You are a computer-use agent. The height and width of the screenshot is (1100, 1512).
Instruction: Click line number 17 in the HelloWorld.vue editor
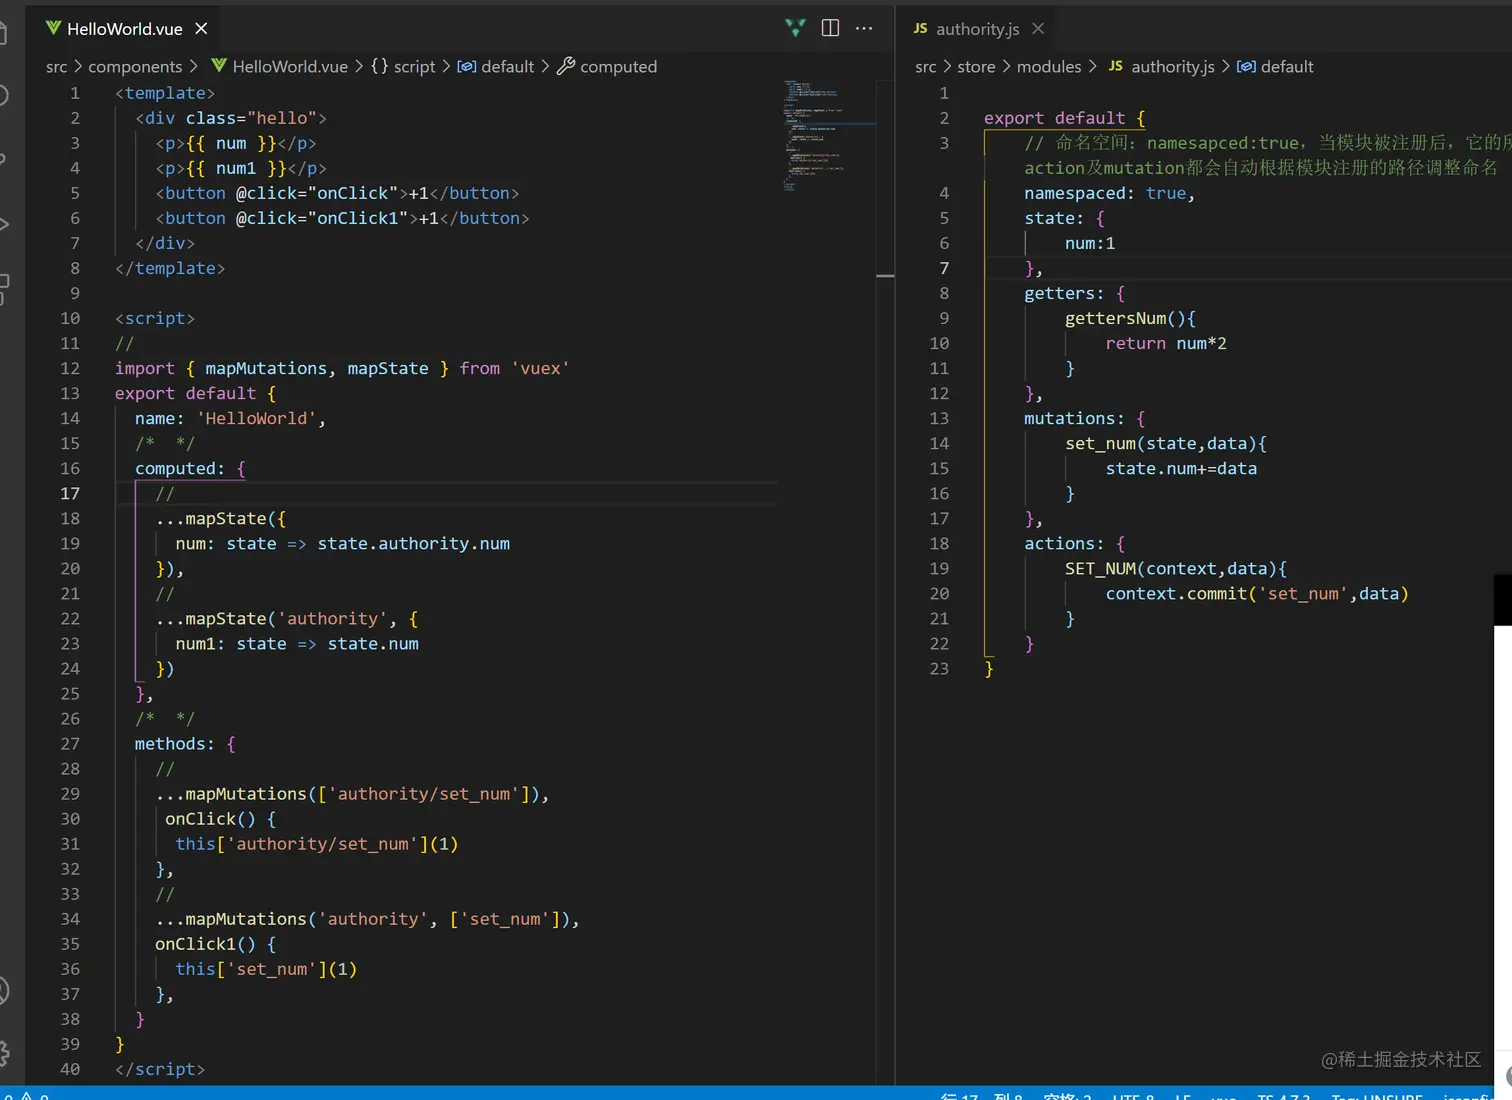pyautogui.click(x=70, y=493)
